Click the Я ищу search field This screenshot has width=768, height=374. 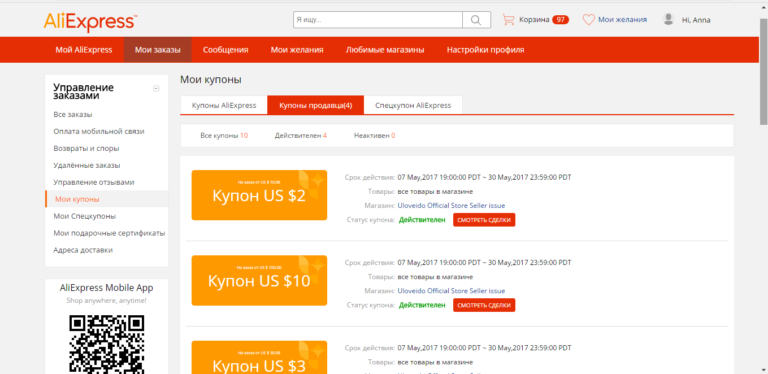coord(378,20)
